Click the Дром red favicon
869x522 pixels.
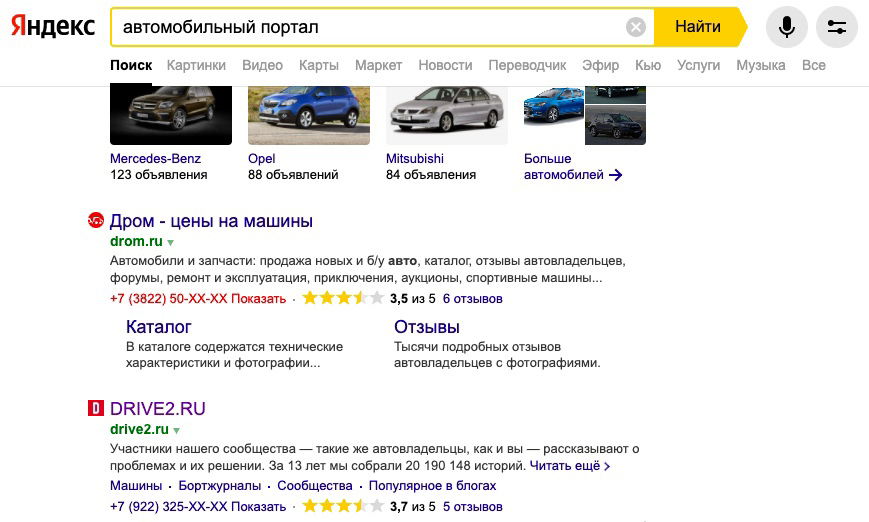point(96,221)
